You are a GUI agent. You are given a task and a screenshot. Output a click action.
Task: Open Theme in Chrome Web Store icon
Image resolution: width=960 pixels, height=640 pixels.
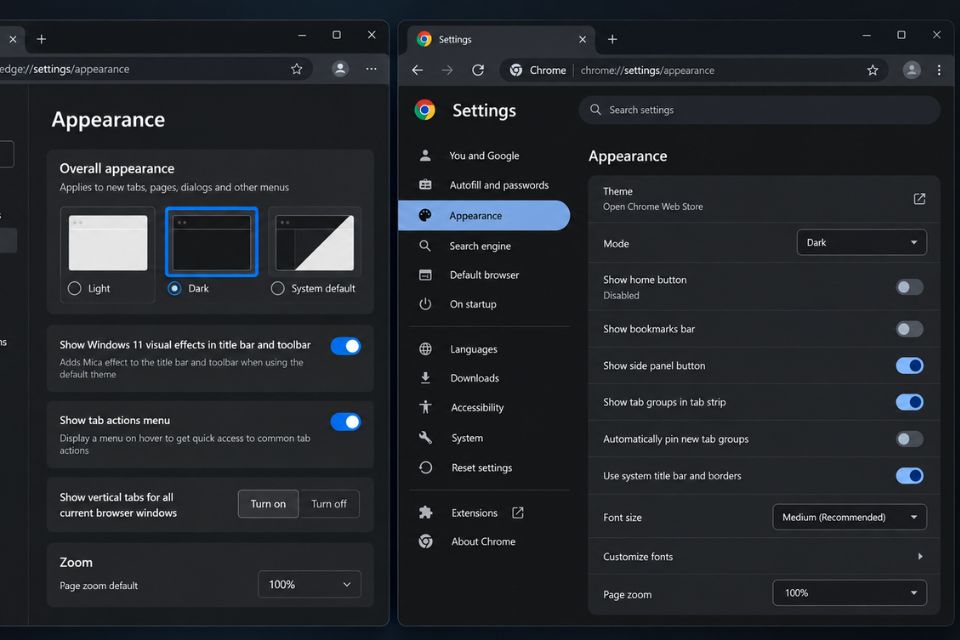pos(919,199)
